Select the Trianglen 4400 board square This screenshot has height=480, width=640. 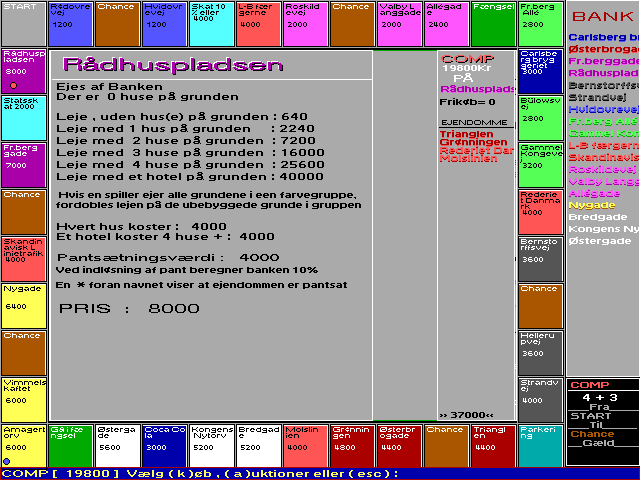(493, 446)
